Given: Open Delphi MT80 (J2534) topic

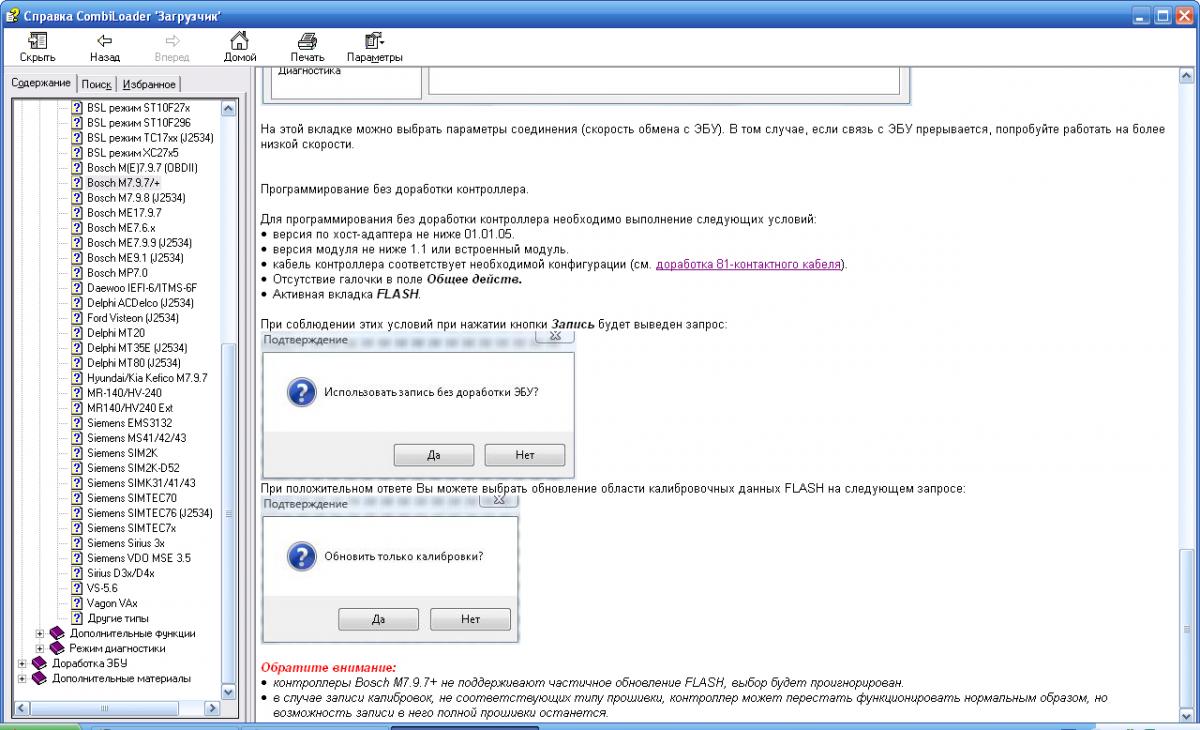Looking at the screenshot, I should pos(134,362).
